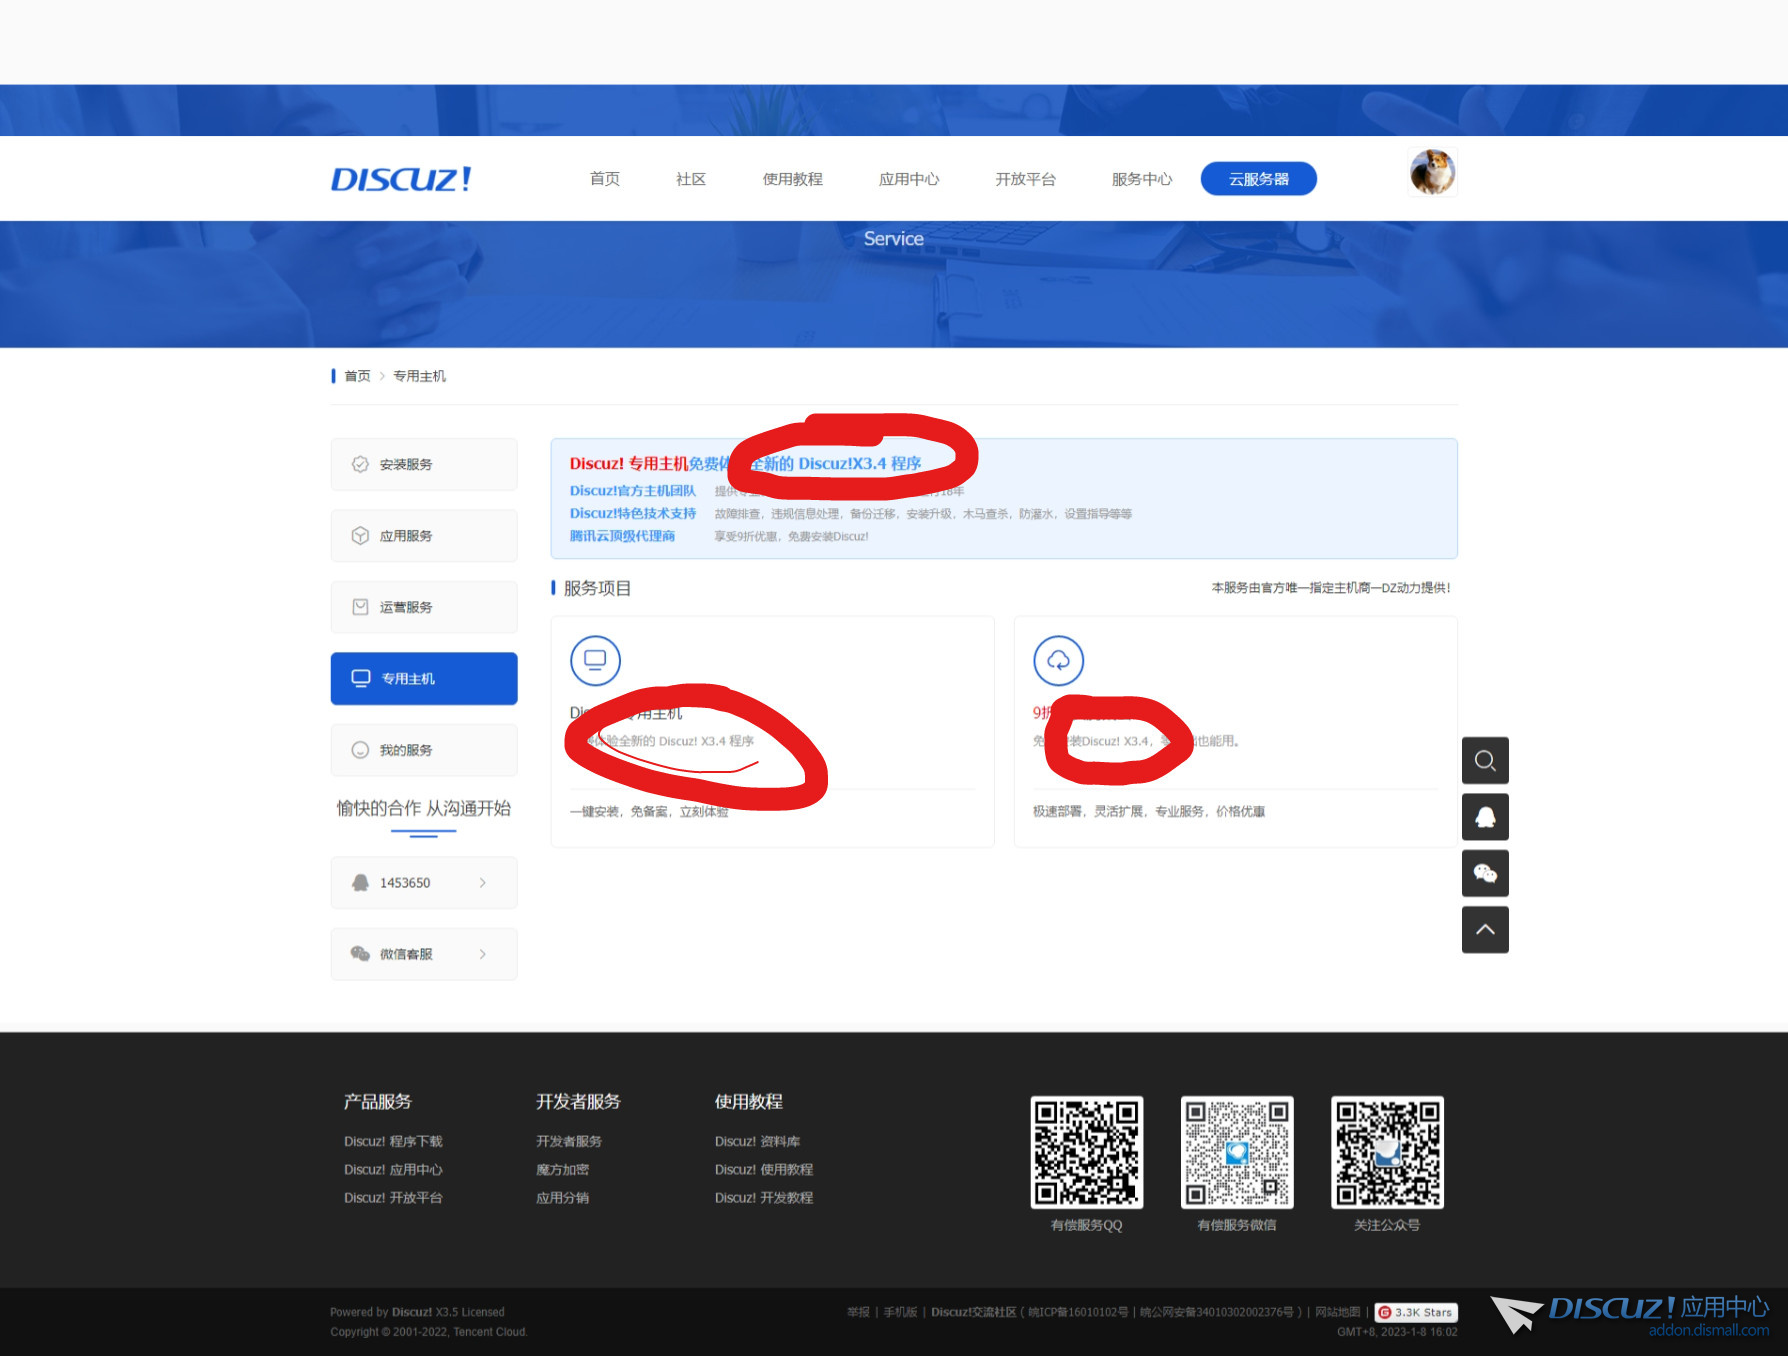The height and width of the screenshot is (1356, 1788).
Task: Open 开放平台 navigation item
Action: click(1025, 179)
